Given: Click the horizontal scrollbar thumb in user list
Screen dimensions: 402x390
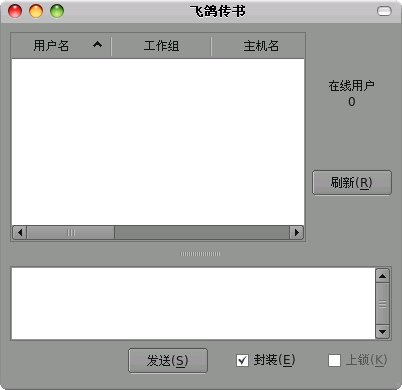Looking at the screenshot, I should [71, 232].
